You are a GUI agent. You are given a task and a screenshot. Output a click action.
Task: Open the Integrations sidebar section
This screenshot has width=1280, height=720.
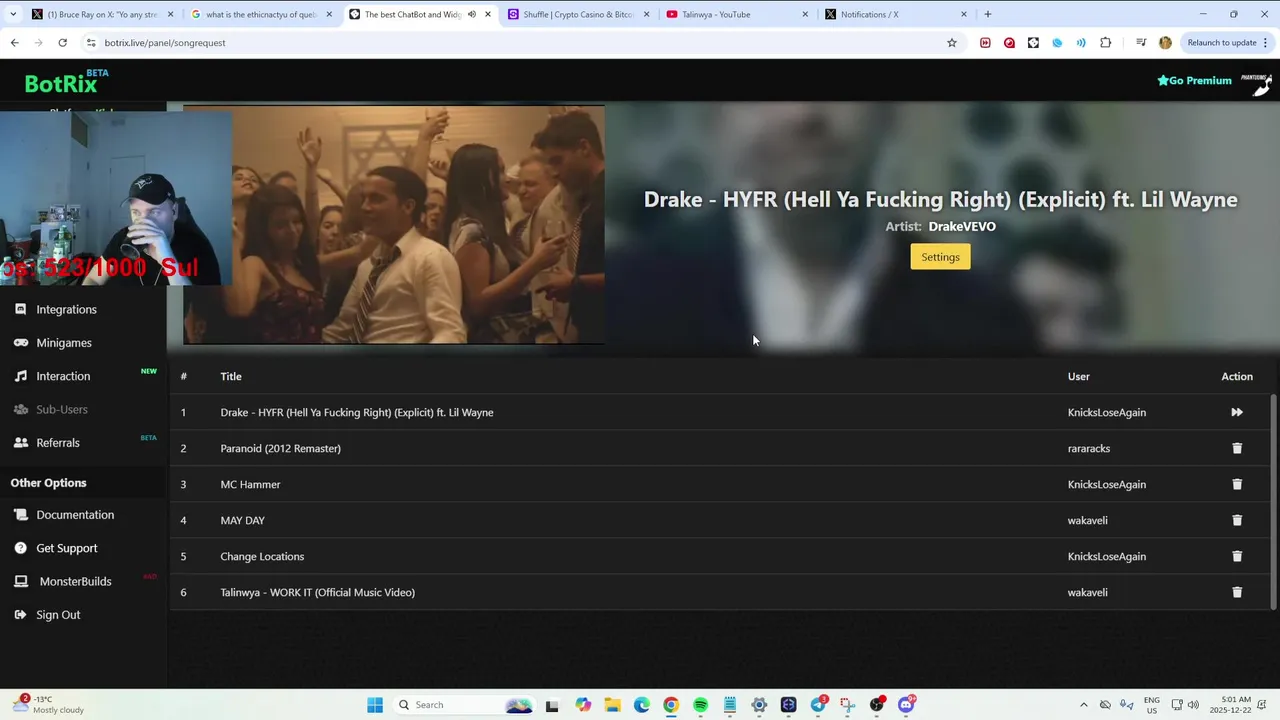click(x=66, y=309)
